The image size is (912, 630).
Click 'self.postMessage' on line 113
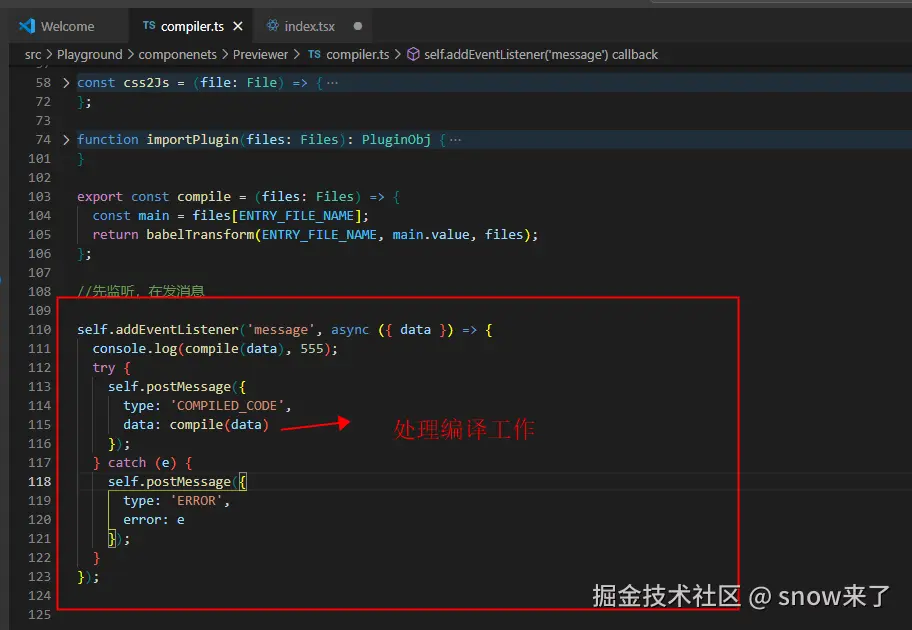pos(169,387)
